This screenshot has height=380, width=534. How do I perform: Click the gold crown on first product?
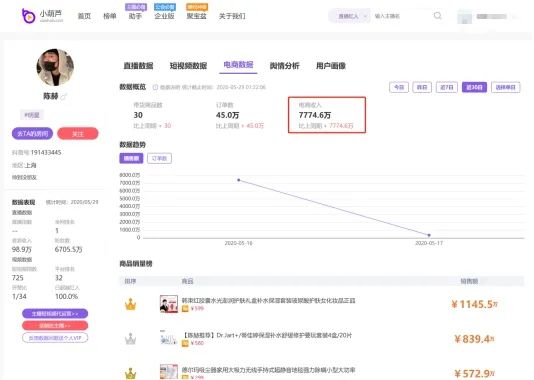pyautogui.click(x=130, y=304)
